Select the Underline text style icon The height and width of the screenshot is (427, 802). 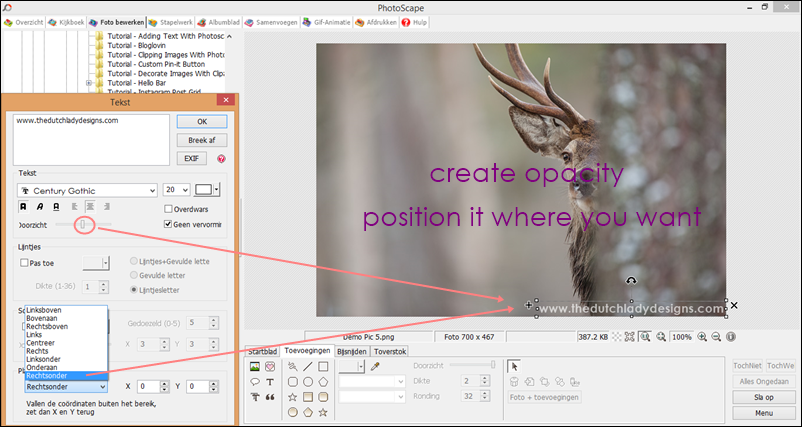56,207
